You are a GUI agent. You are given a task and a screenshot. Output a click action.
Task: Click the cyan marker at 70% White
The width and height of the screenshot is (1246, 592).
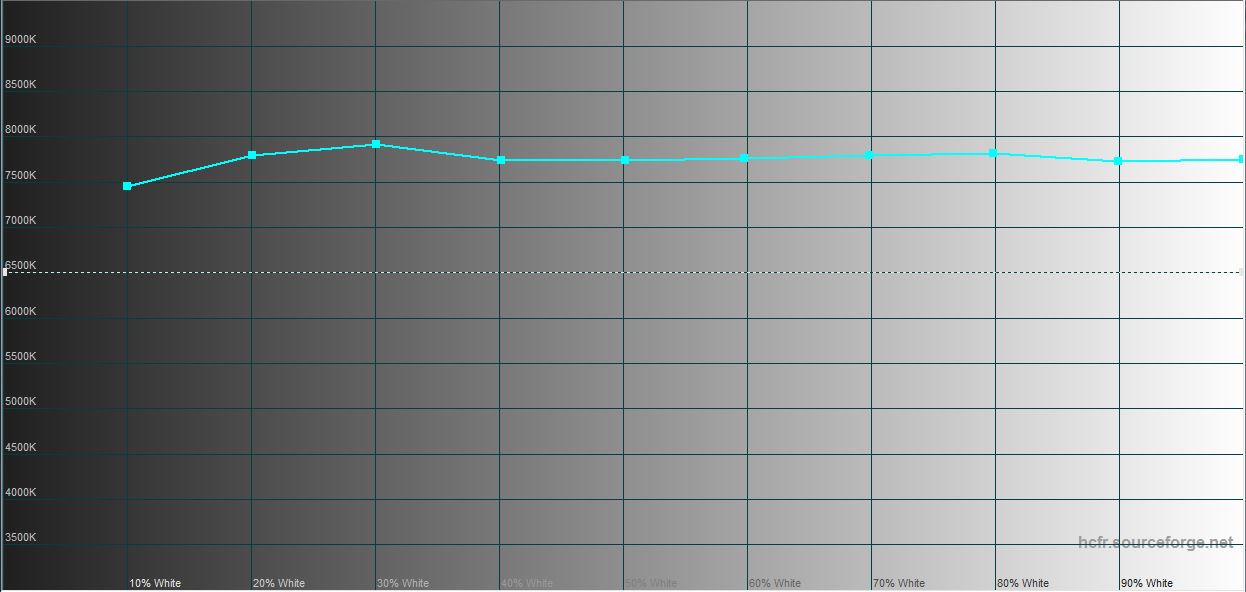coord(870,155)
